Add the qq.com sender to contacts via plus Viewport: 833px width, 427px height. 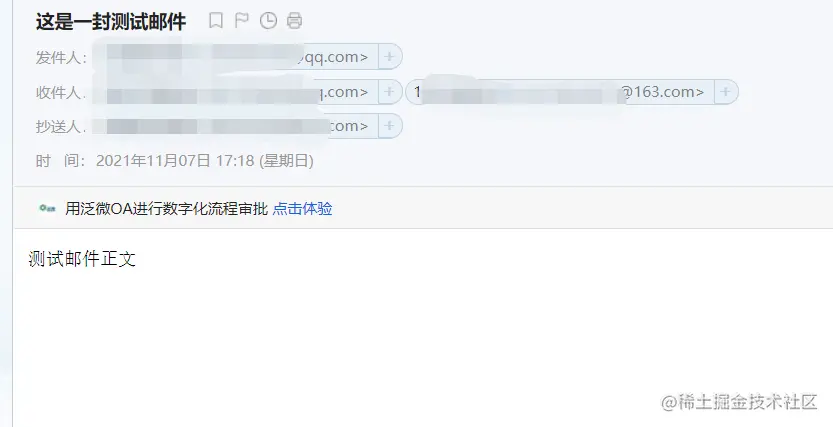click(x=390, y=56)
